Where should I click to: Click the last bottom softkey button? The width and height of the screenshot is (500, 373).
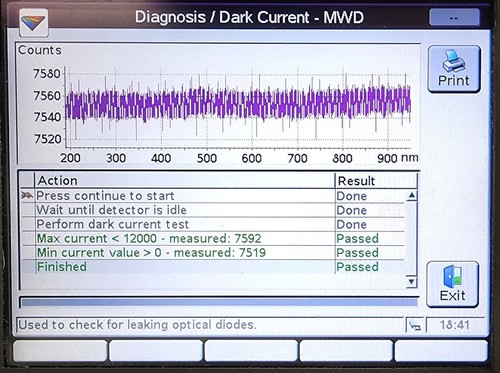(441, 351)
